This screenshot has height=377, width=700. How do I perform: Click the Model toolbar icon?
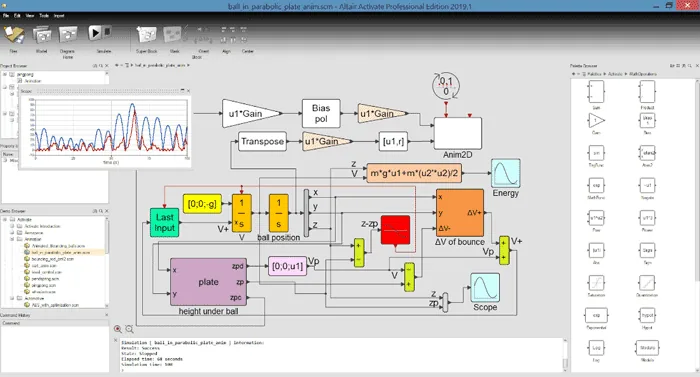coord(42,35)
